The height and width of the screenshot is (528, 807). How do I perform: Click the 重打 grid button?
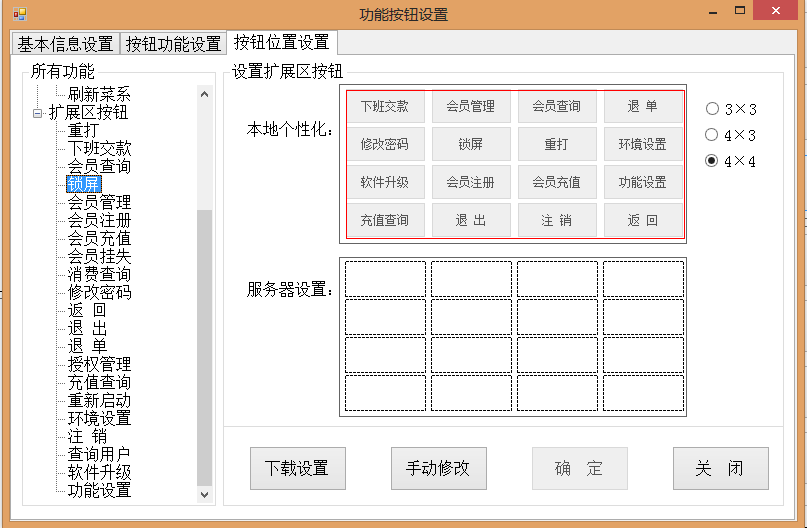pyautogui.click(x=557, y=145)
